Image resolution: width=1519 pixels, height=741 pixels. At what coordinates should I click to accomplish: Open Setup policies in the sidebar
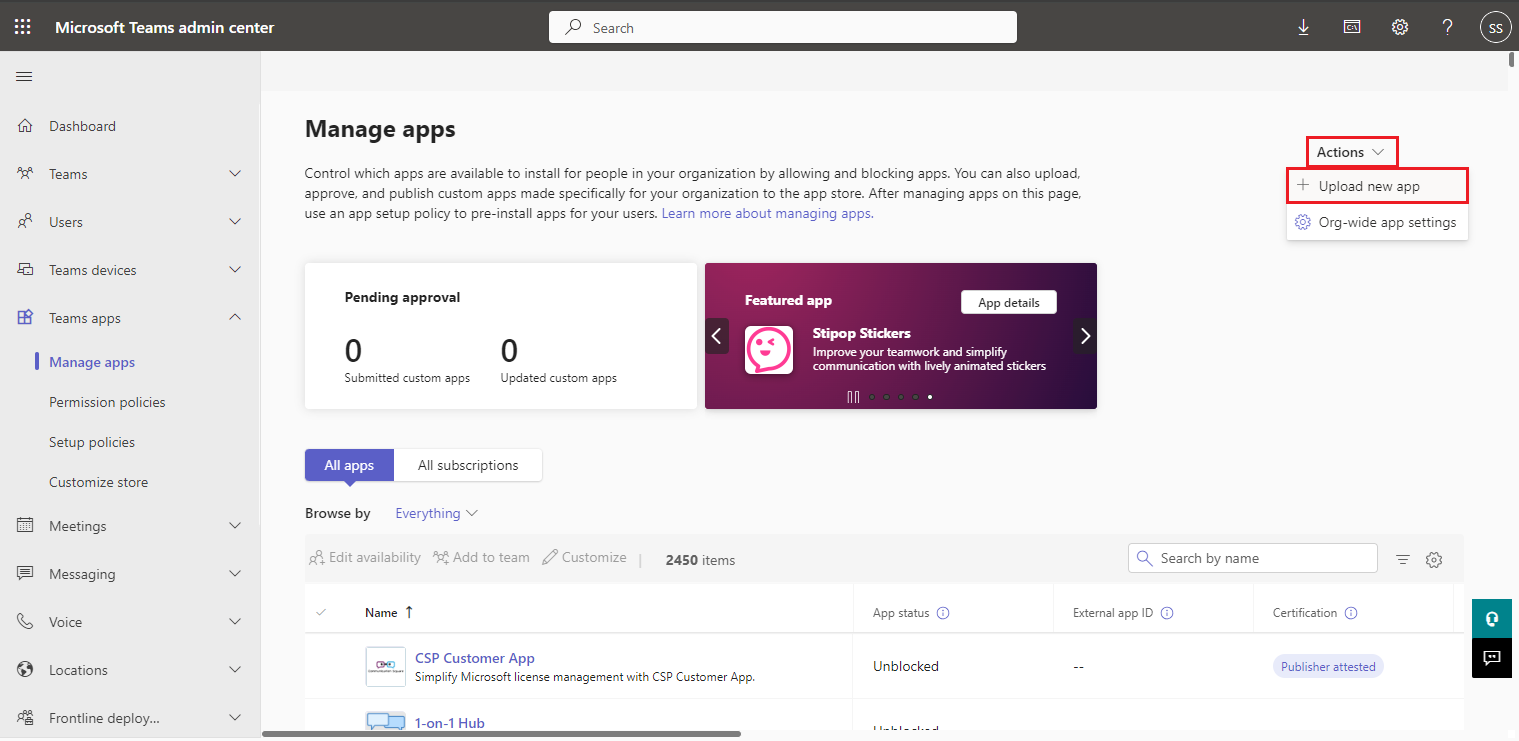92,442
